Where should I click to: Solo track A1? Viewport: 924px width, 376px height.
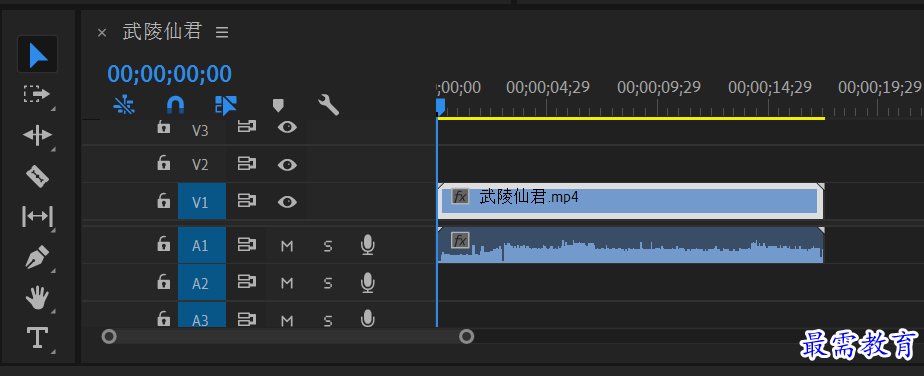coord(328,246)
